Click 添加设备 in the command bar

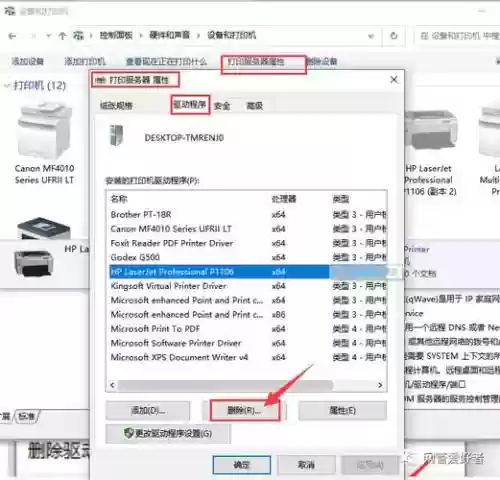click(27, 61)
